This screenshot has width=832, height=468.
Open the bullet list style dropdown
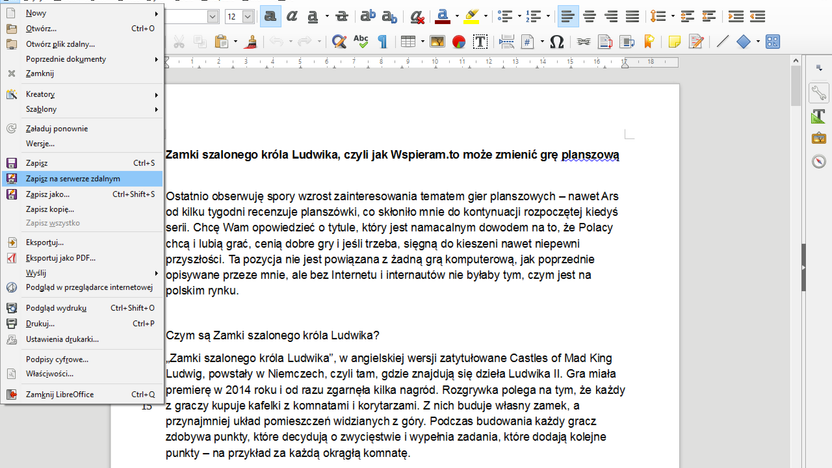click(519, 16)
